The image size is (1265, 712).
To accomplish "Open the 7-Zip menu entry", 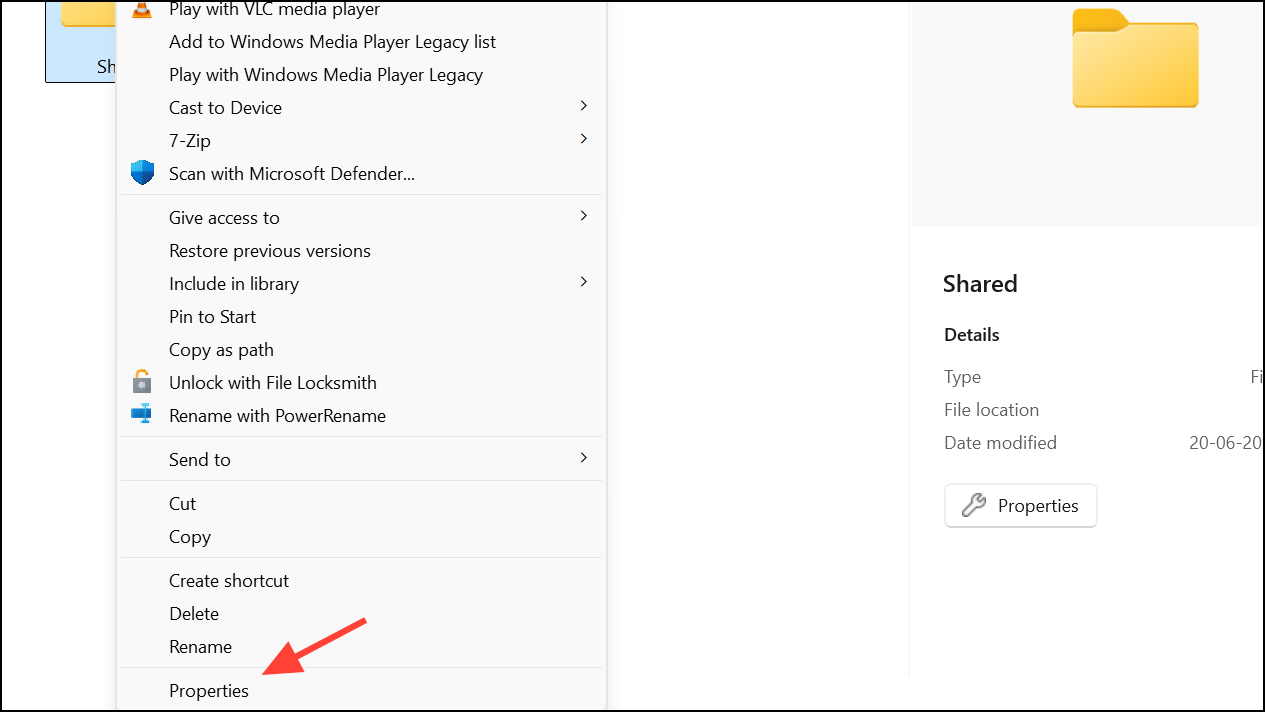I will coord(361,141).
